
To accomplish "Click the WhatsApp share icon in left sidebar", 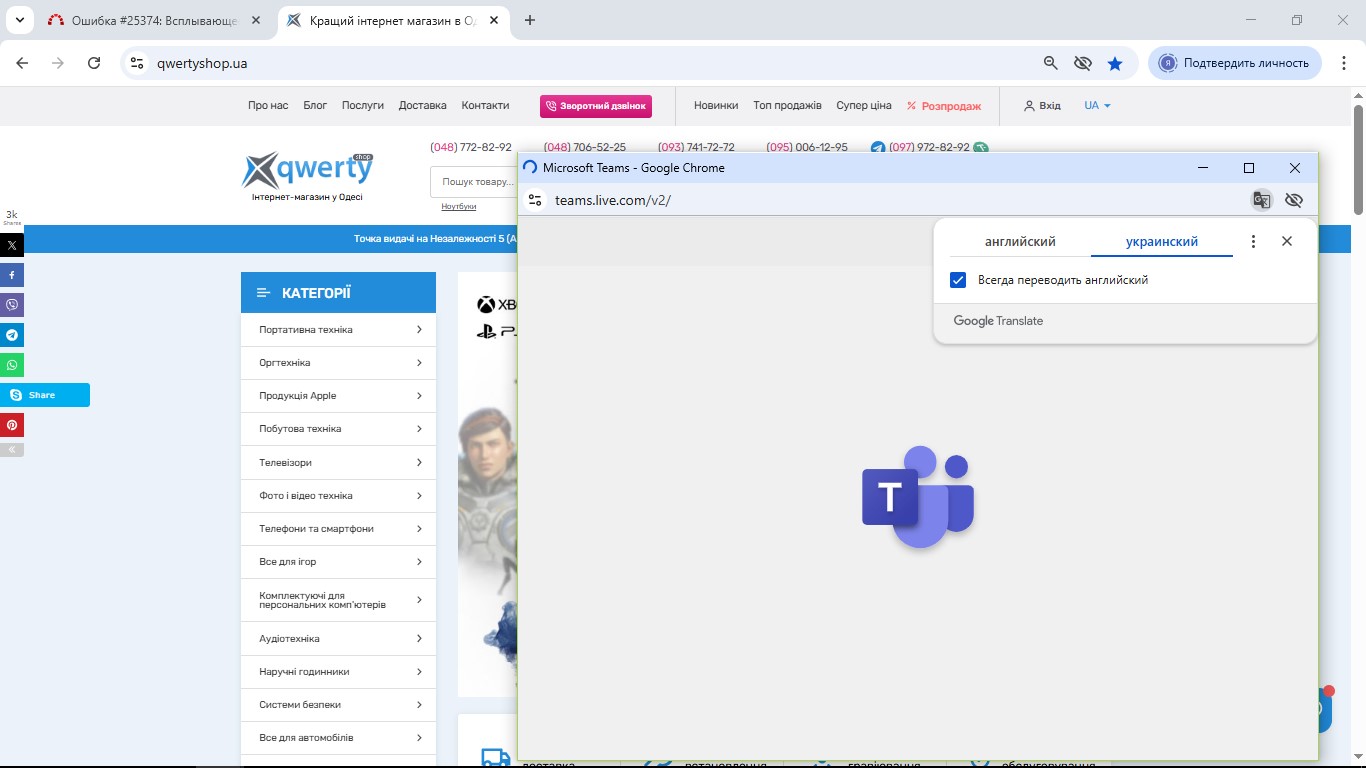I will [12, 365].
